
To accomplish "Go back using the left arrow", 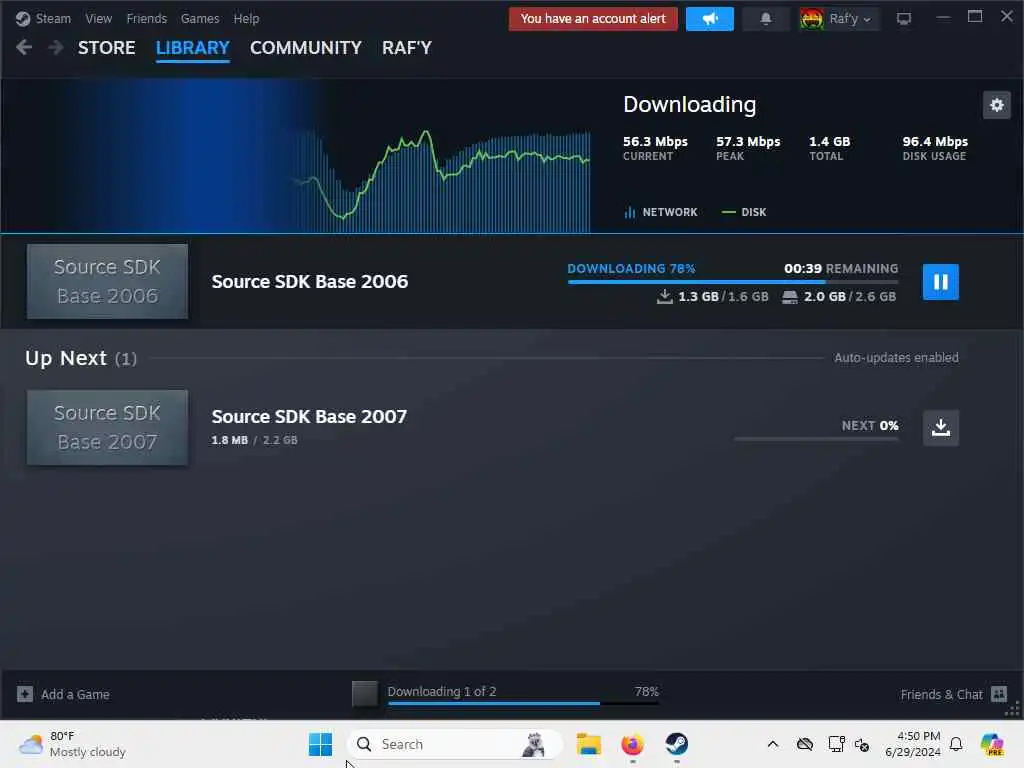I will point(24,48).
